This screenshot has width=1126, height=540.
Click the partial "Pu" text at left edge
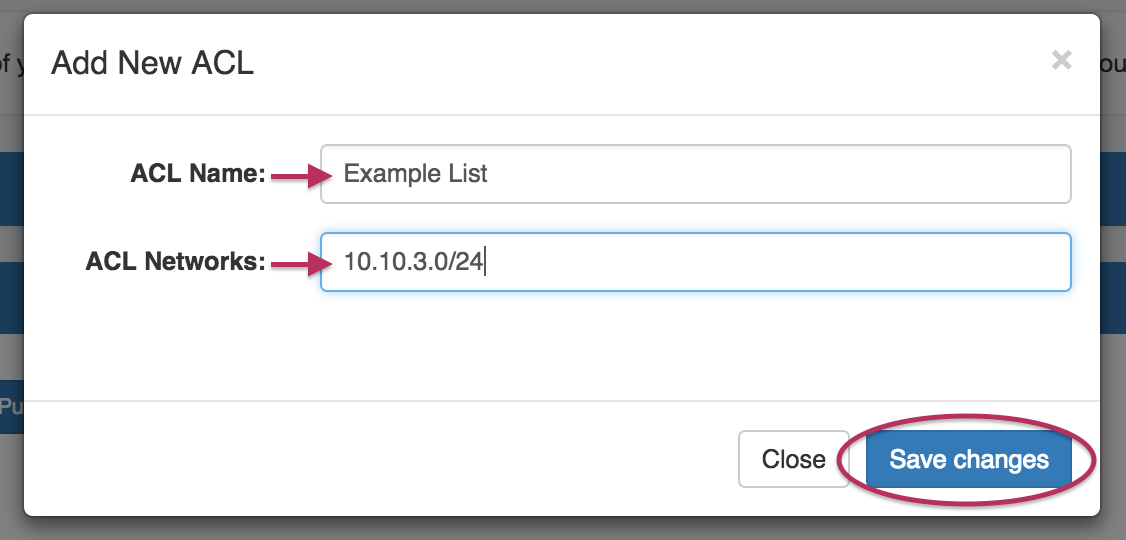(11, 407)
